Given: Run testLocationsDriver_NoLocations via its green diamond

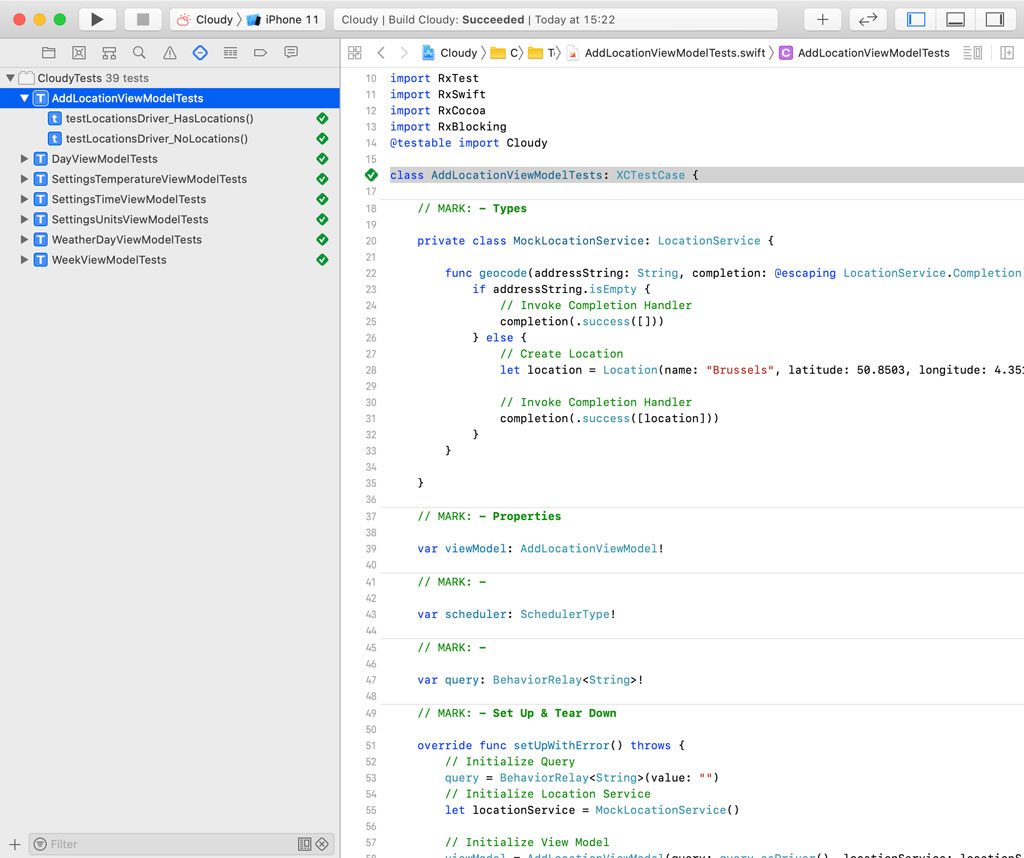Looking at the screenshot, I should 322,138.
